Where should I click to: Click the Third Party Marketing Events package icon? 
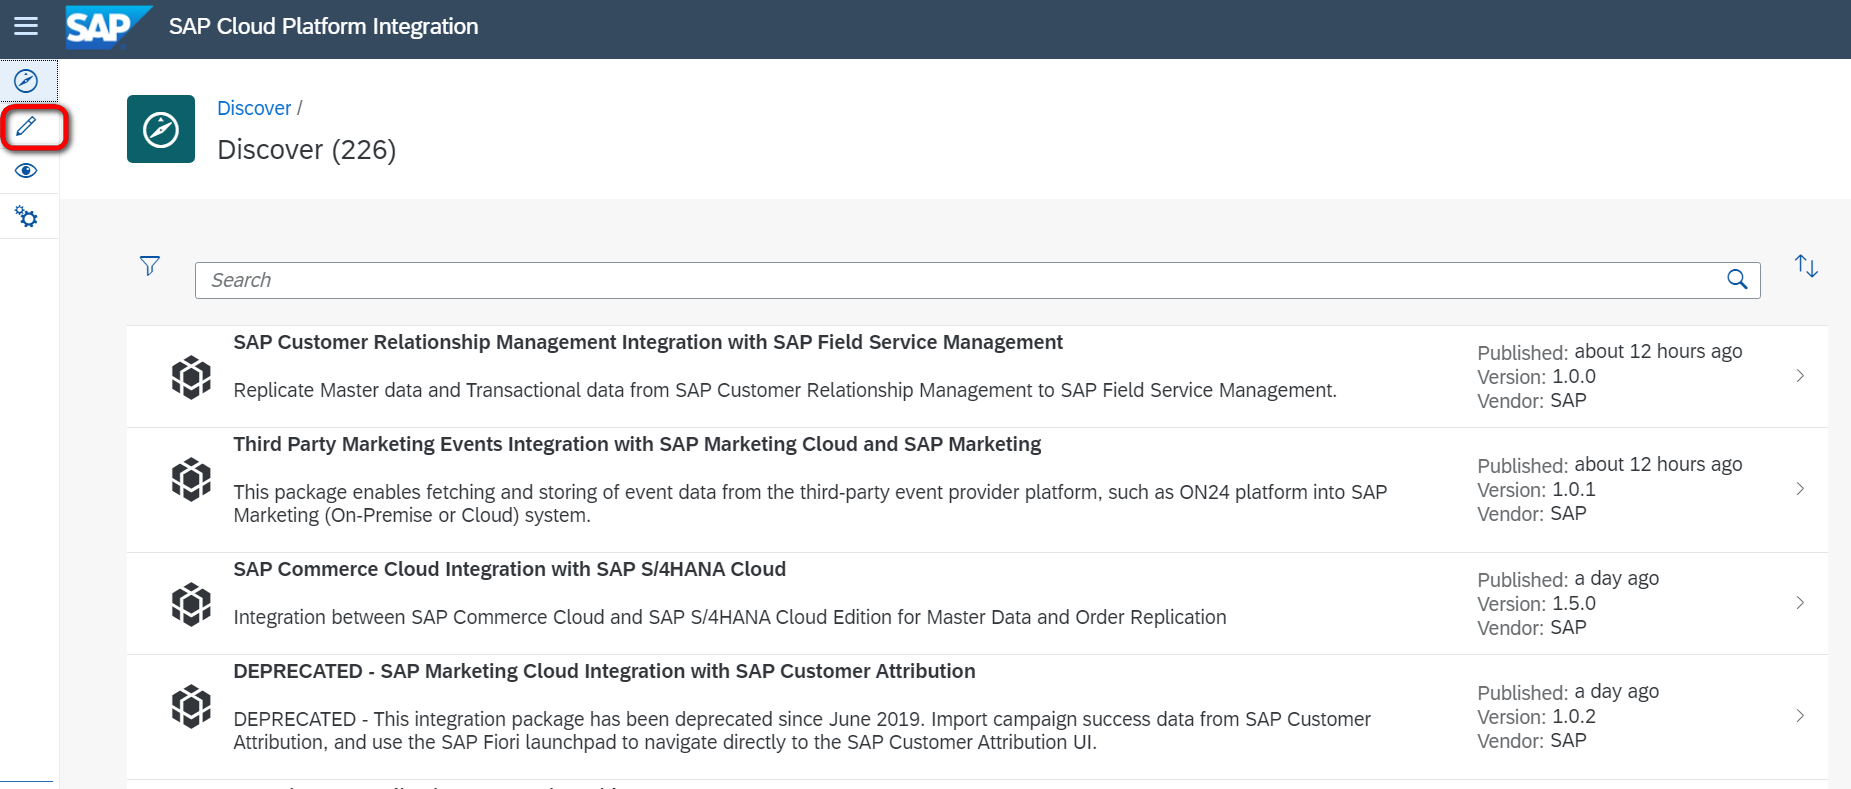coord(191,480)
